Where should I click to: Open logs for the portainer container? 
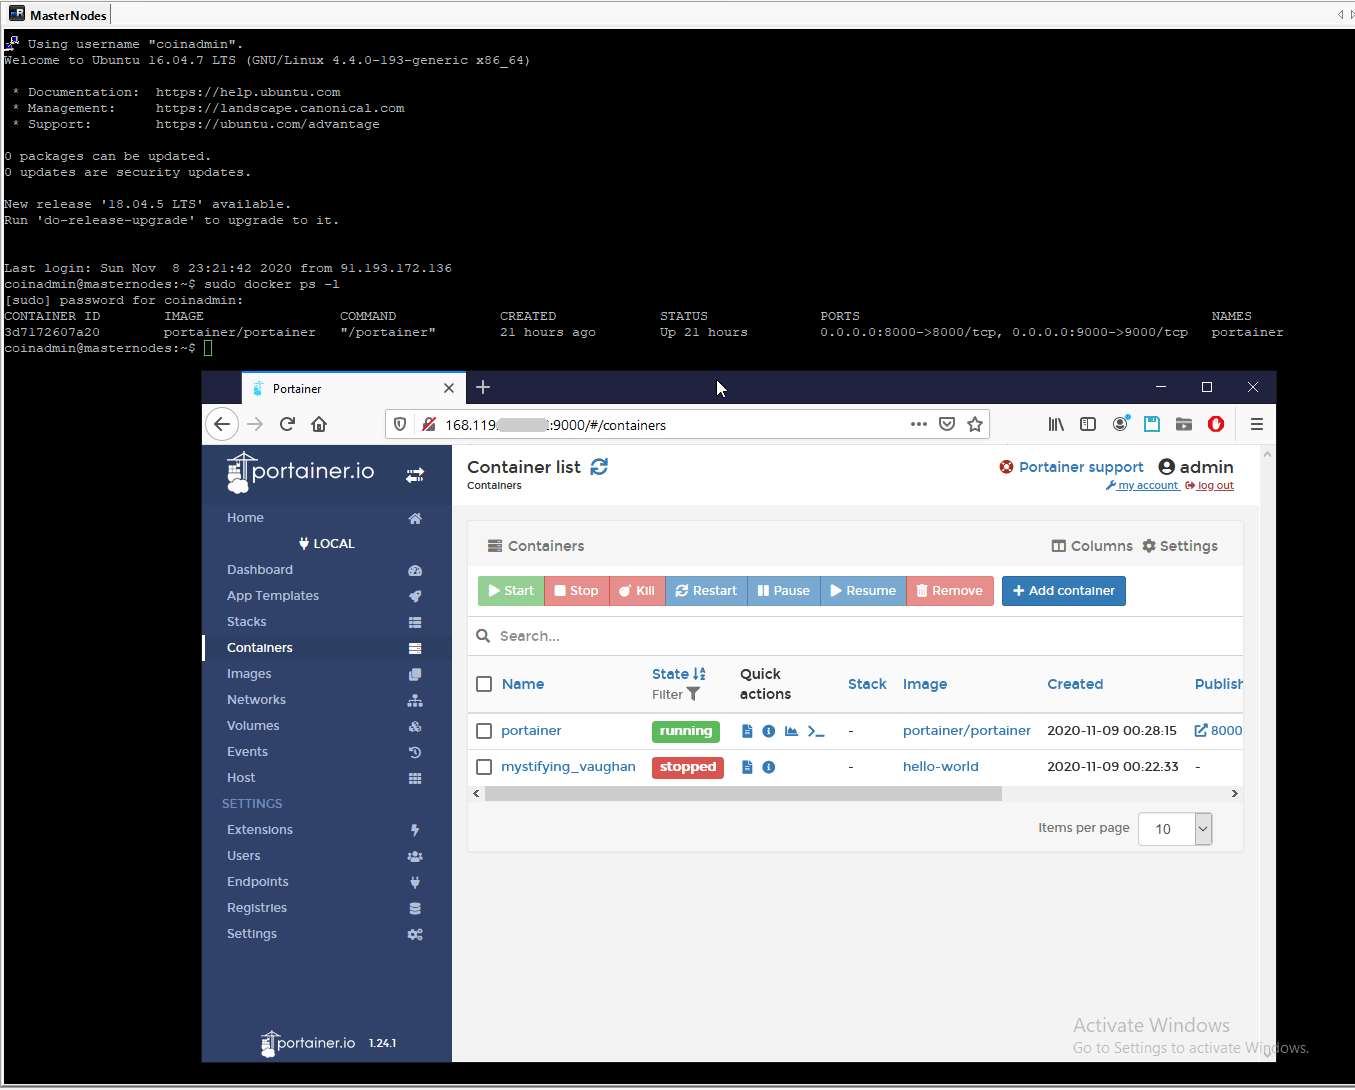click(747, 731)
